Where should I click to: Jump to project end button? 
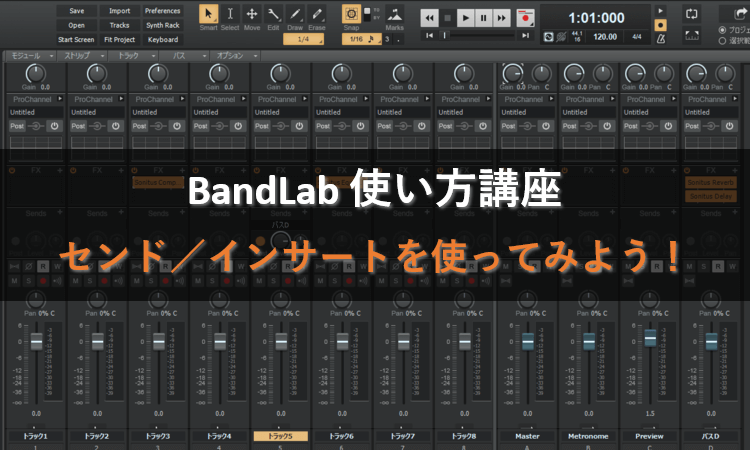pyautogui.click(x=525, y=35)
